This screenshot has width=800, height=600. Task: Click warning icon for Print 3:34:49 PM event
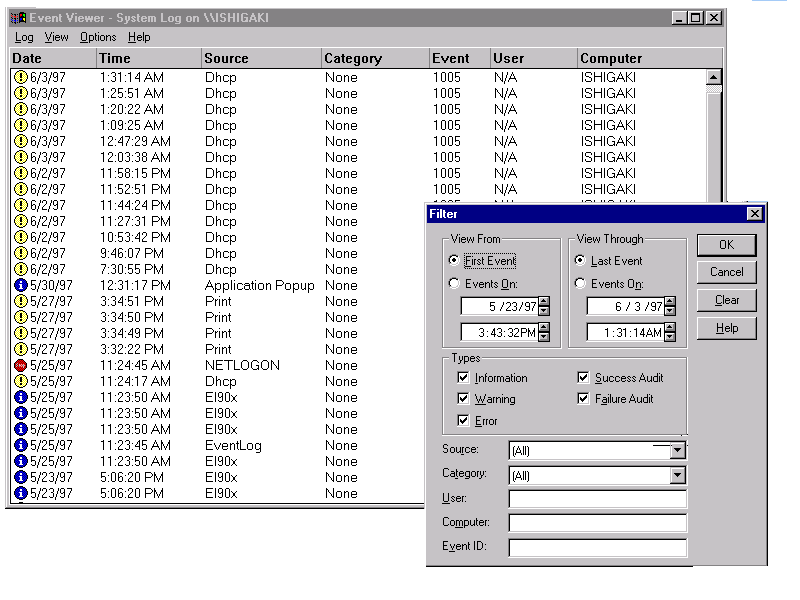pyautogui.click(x=20, y=333)
